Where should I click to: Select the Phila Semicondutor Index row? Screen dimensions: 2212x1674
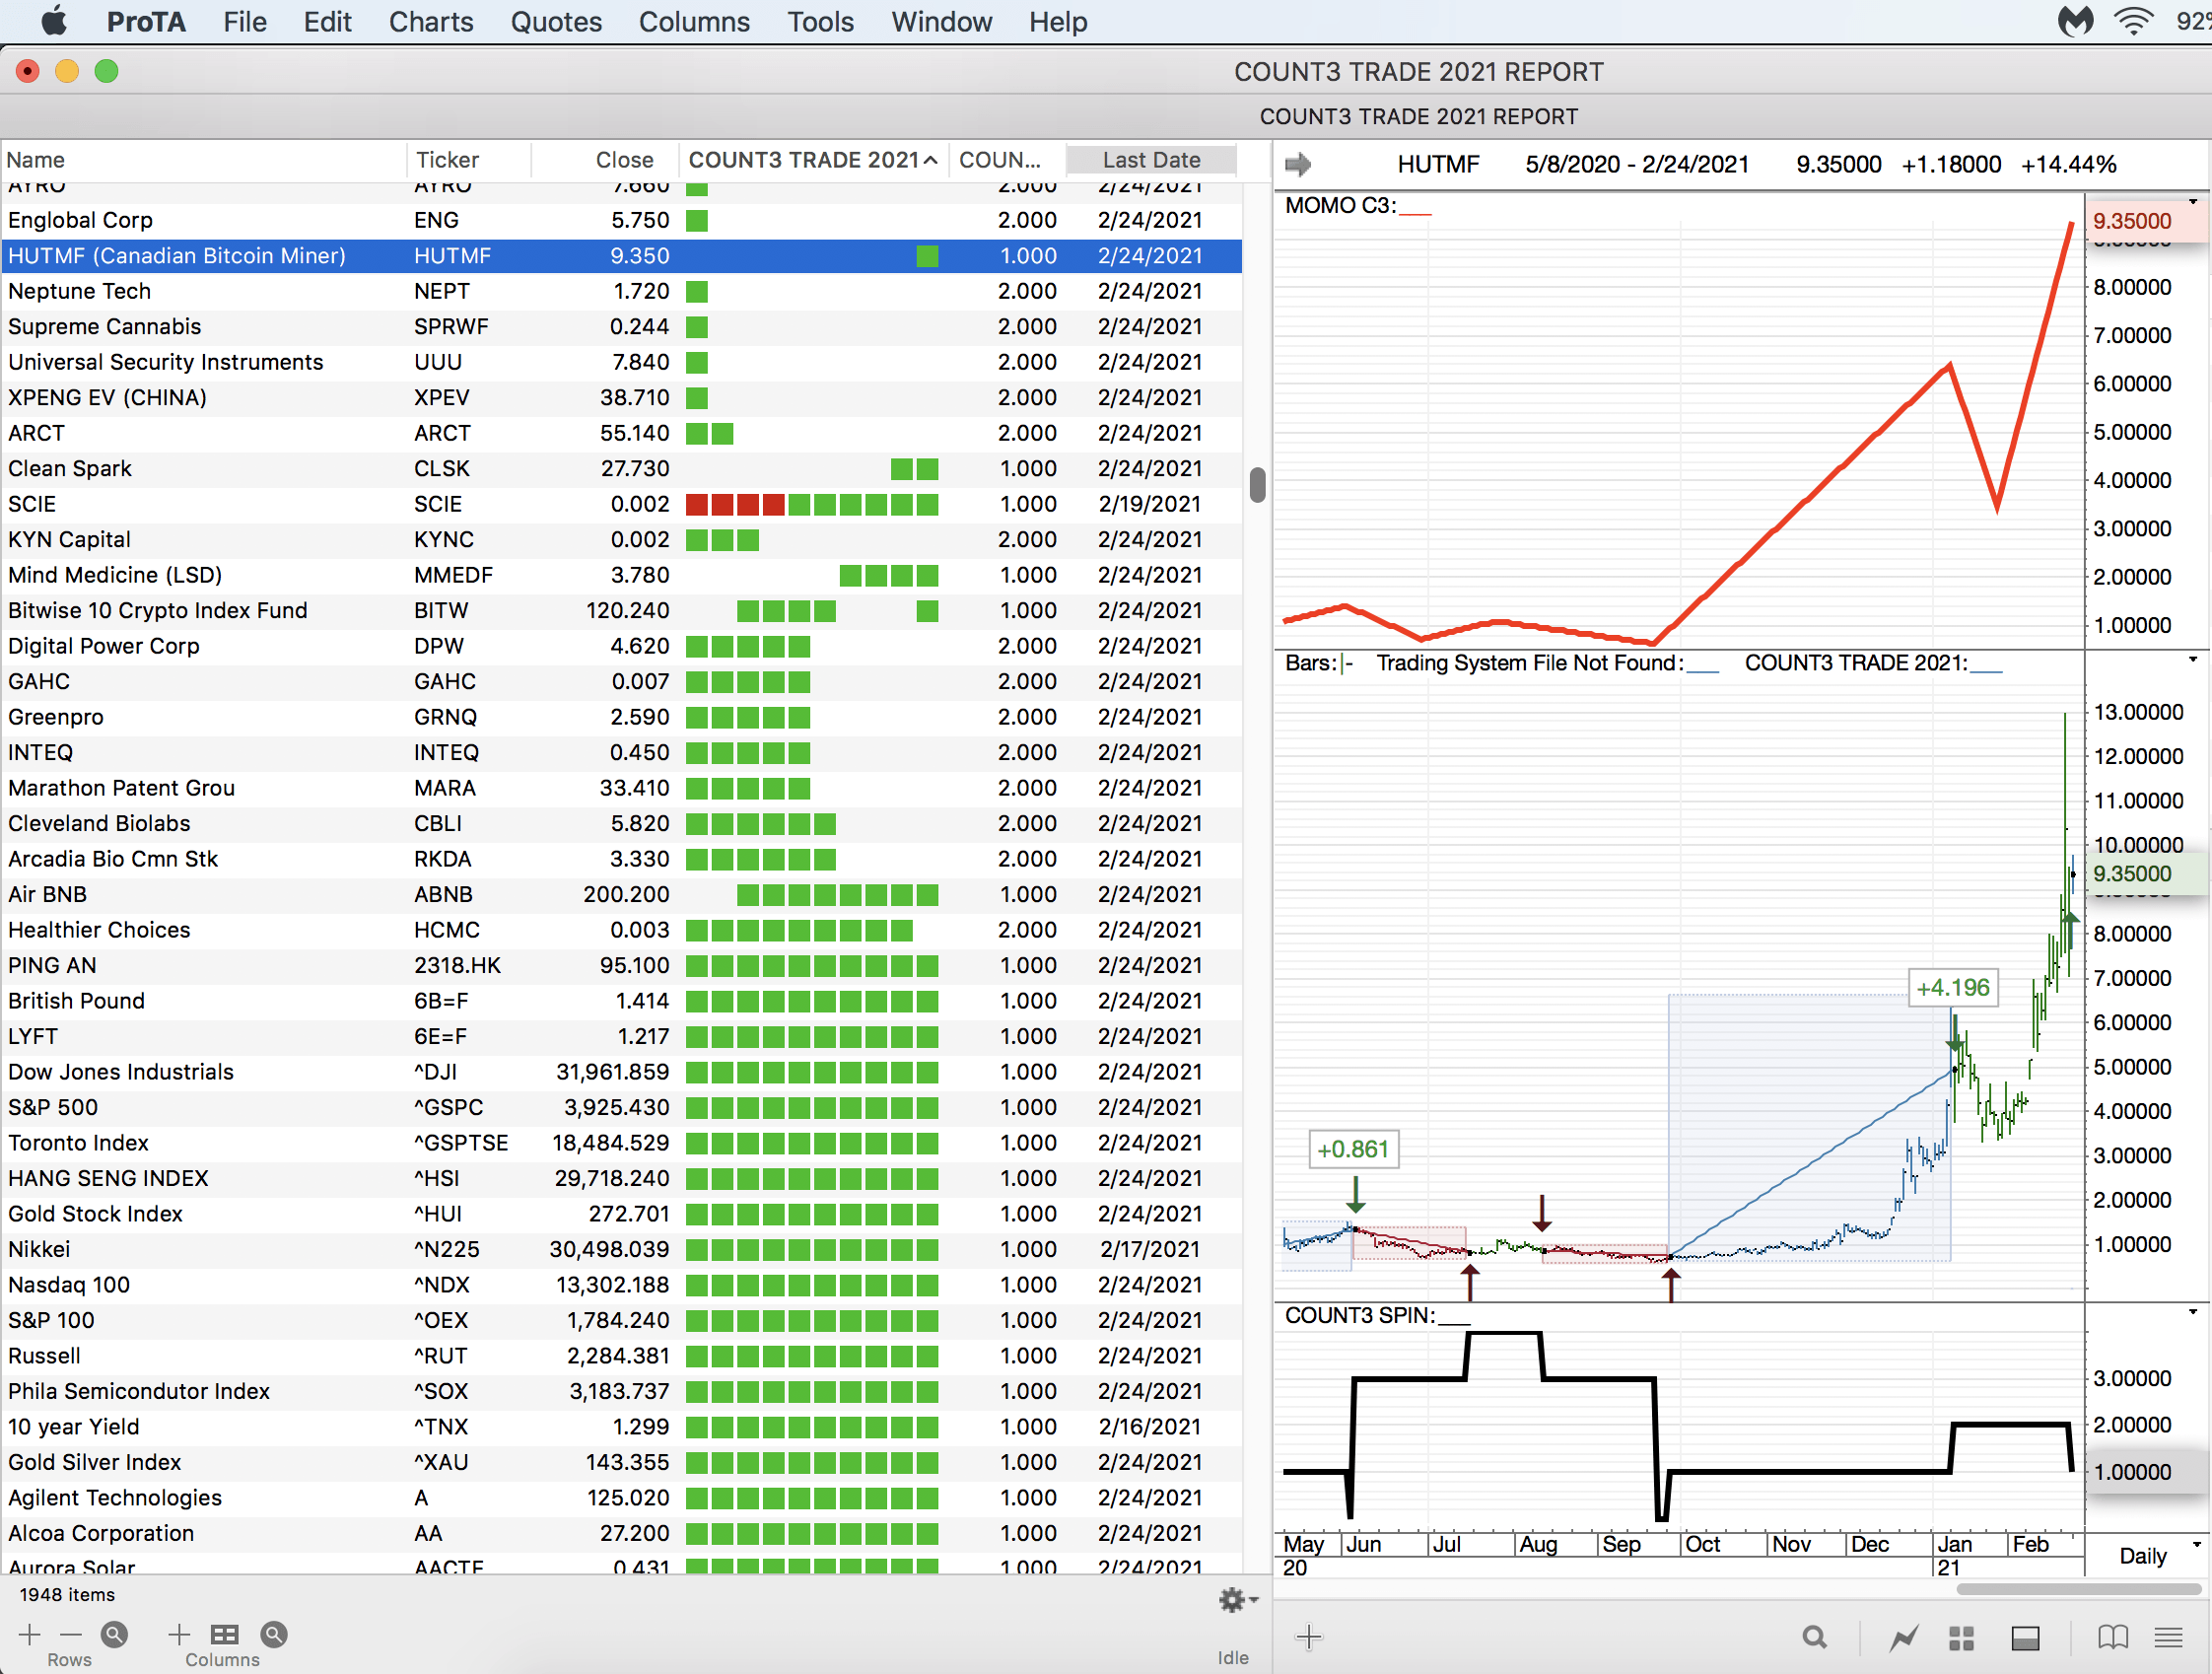621,1392
